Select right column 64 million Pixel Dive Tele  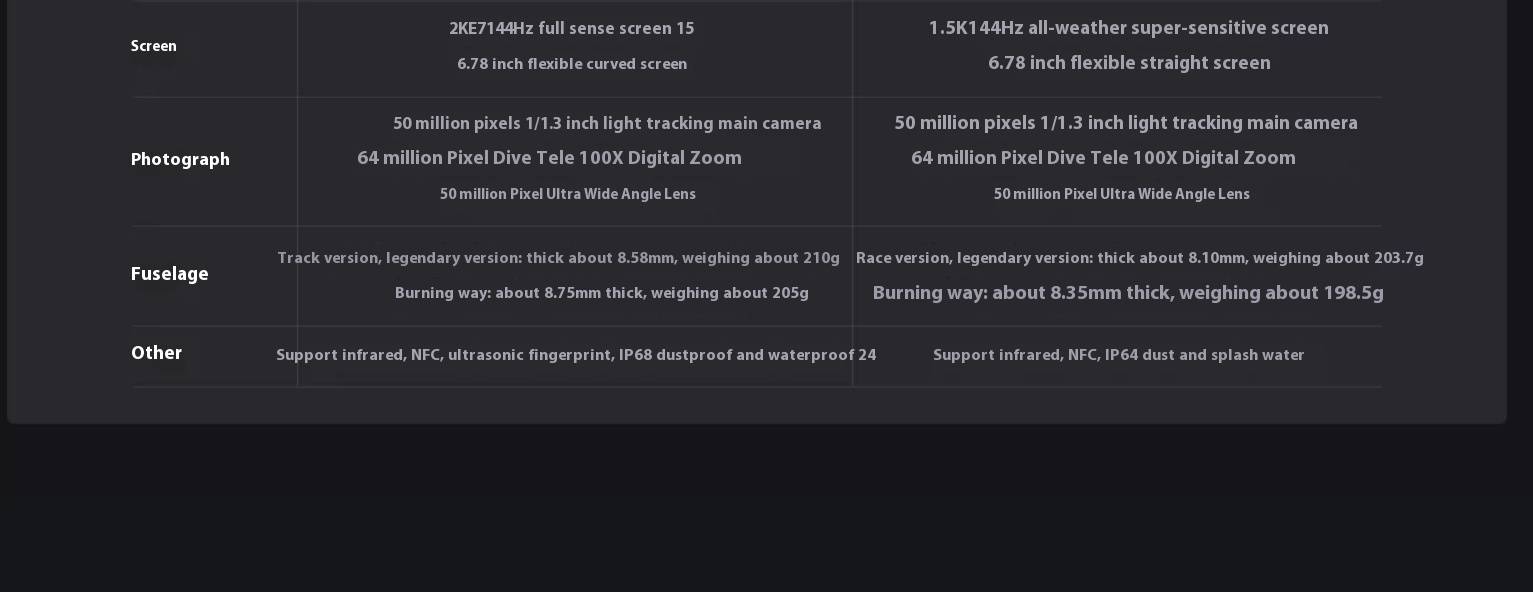coord(1103,158)
